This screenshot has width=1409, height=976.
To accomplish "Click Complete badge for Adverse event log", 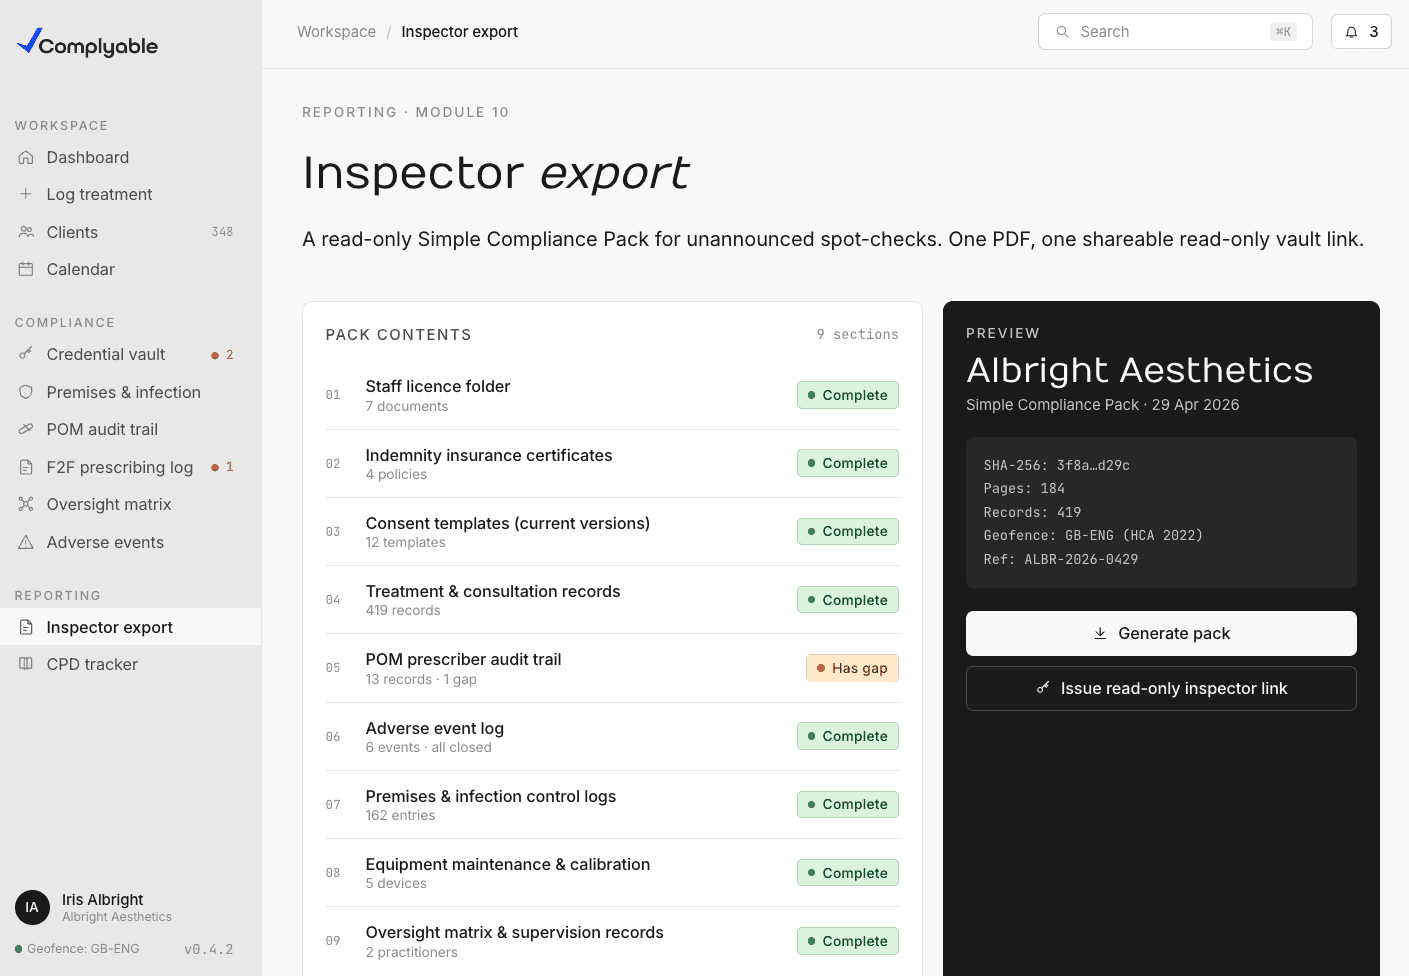I will click(848, 736).
